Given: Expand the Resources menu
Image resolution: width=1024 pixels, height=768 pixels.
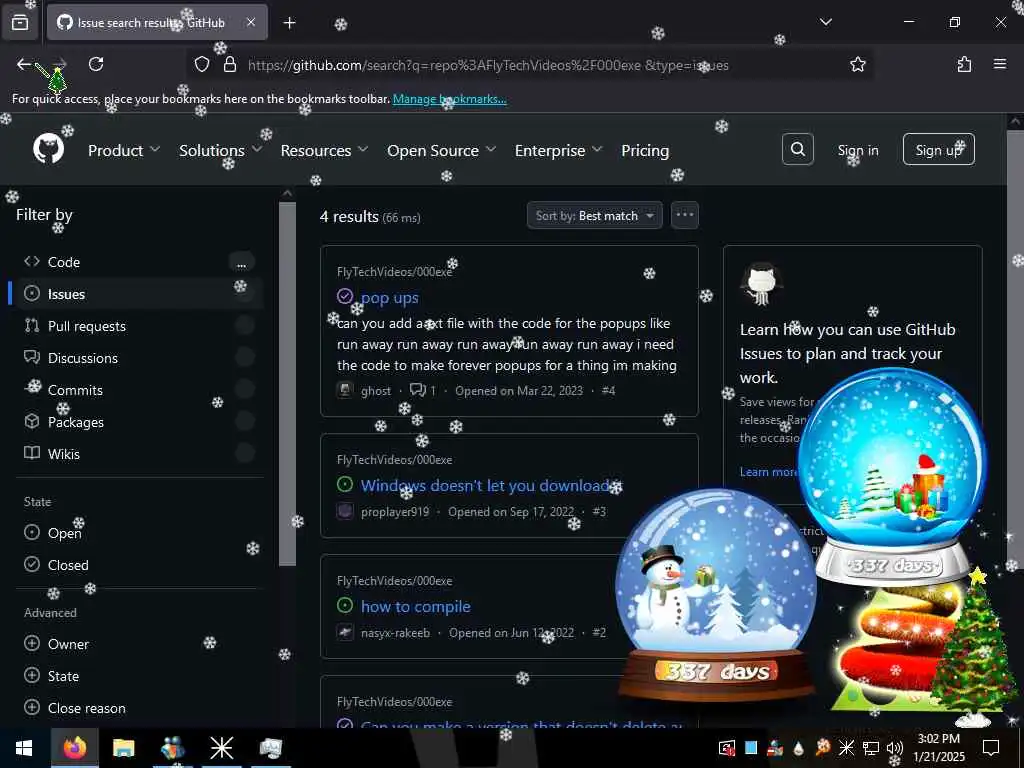Looking at the screenshot, I should (324, 150).
